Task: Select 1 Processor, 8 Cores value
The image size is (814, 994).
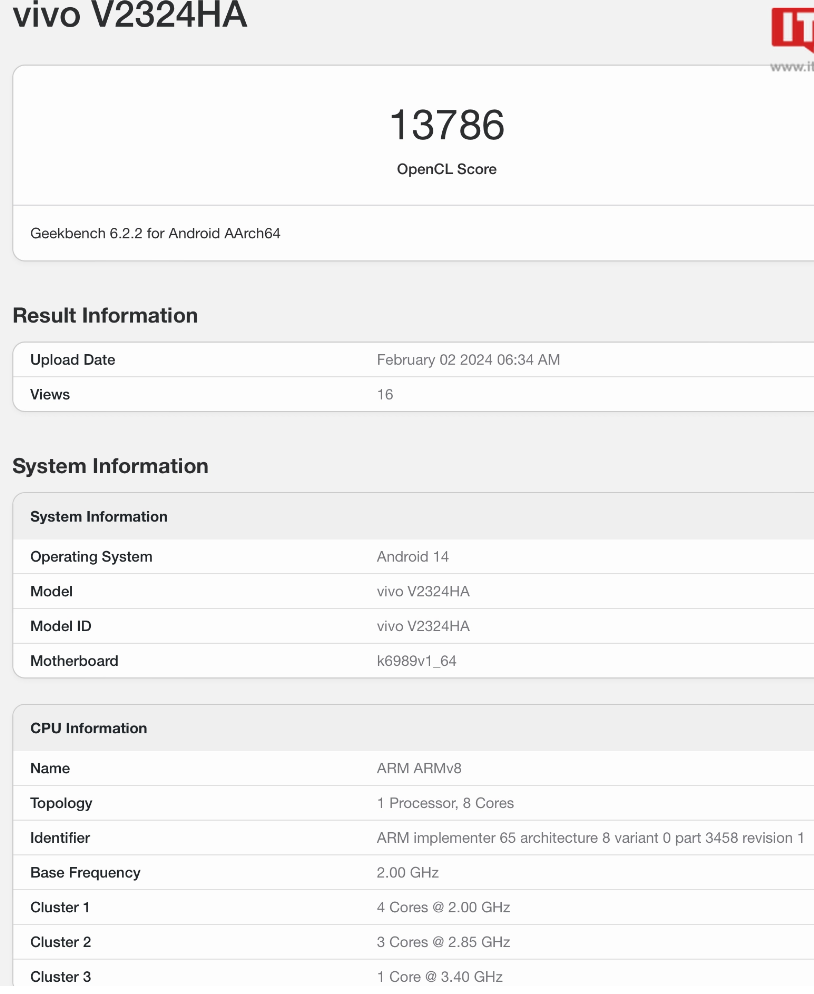Action: click(x=445, y=803)
